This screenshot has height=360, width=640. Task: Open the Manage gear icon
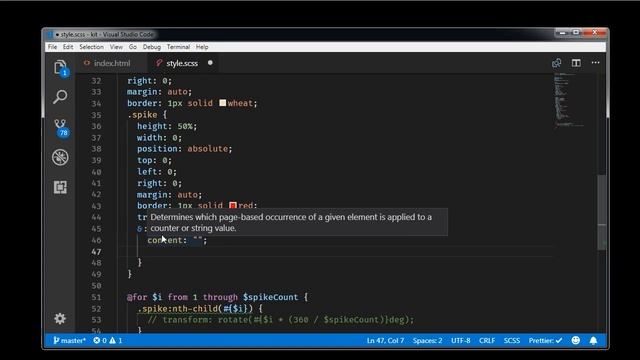(60, 318)
